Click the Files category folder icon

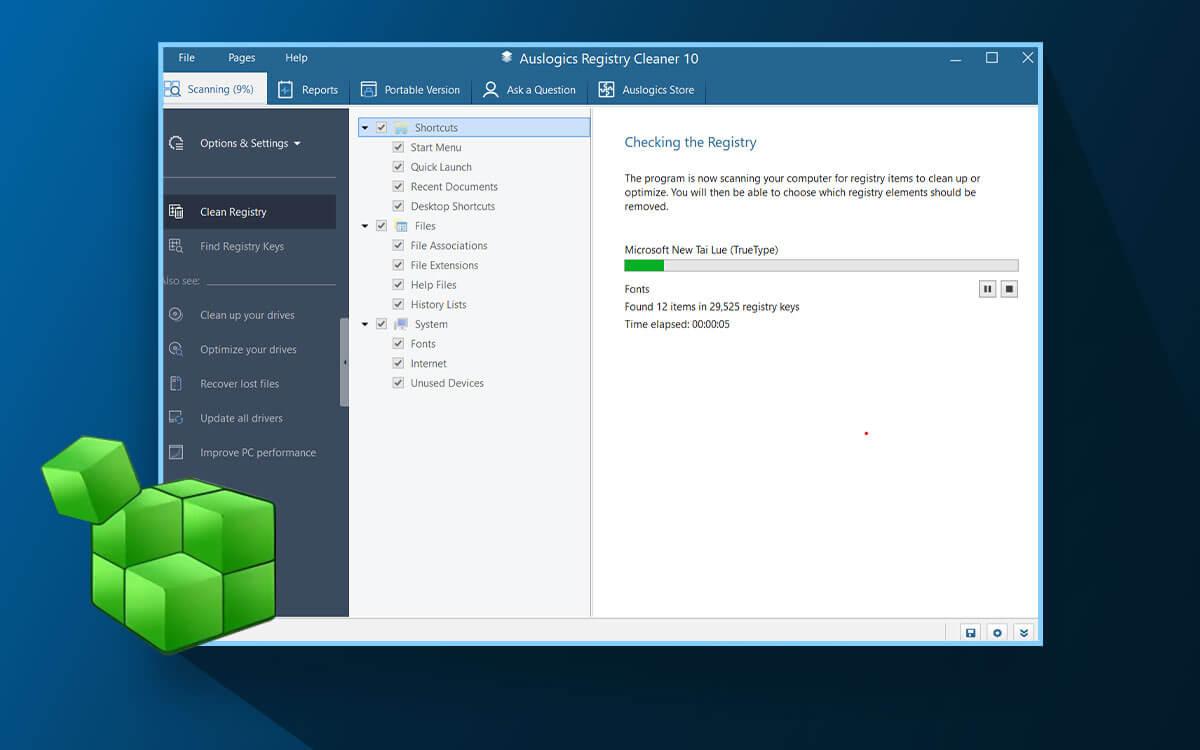click(x=401, y=226)
